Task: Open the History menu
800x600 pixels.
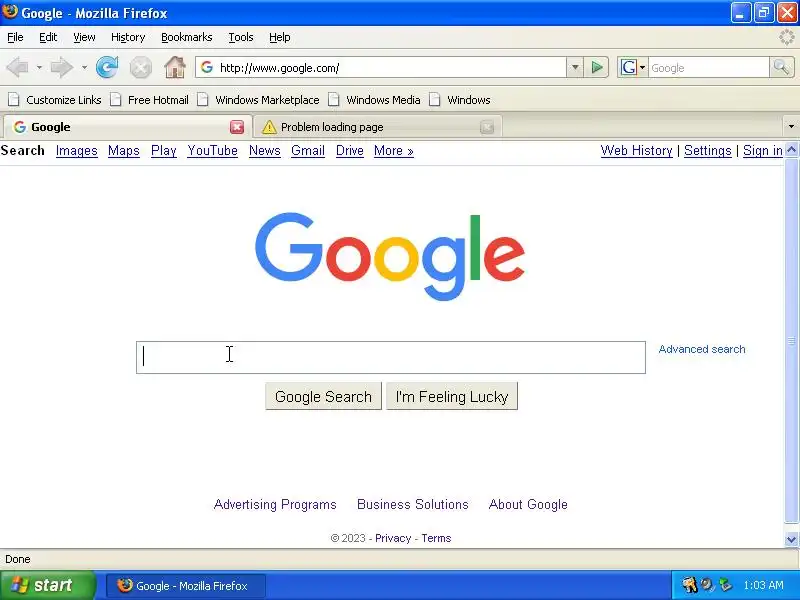Action: (128, 37)
